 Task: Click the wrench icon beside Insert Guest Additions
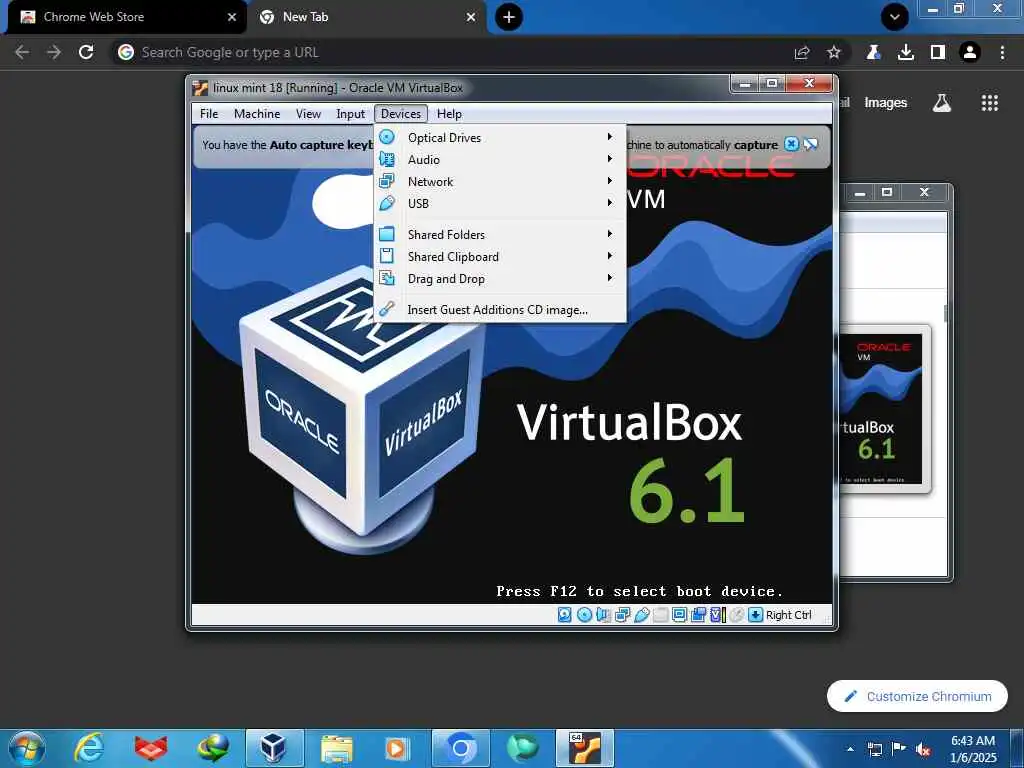click(387, 309)
